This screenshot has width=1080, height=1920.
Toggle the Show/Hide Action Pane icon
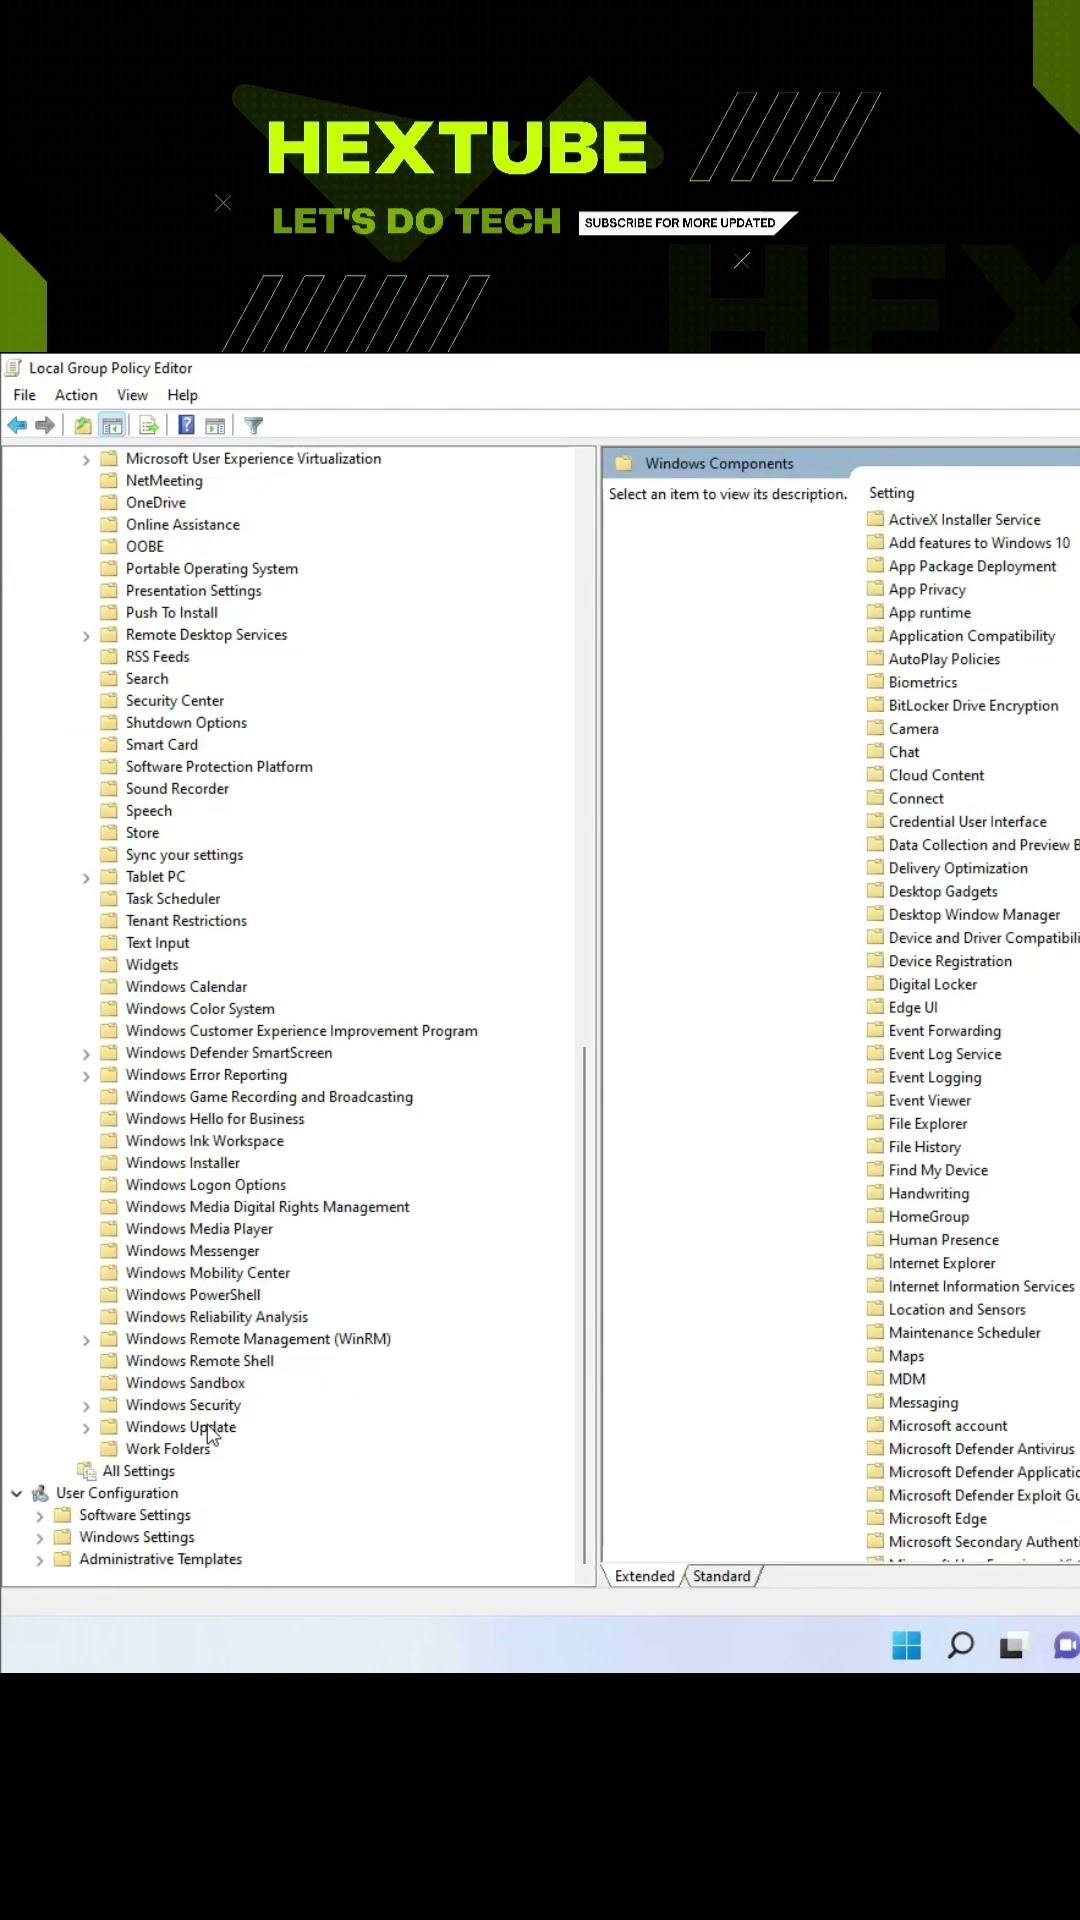(215, 426)
